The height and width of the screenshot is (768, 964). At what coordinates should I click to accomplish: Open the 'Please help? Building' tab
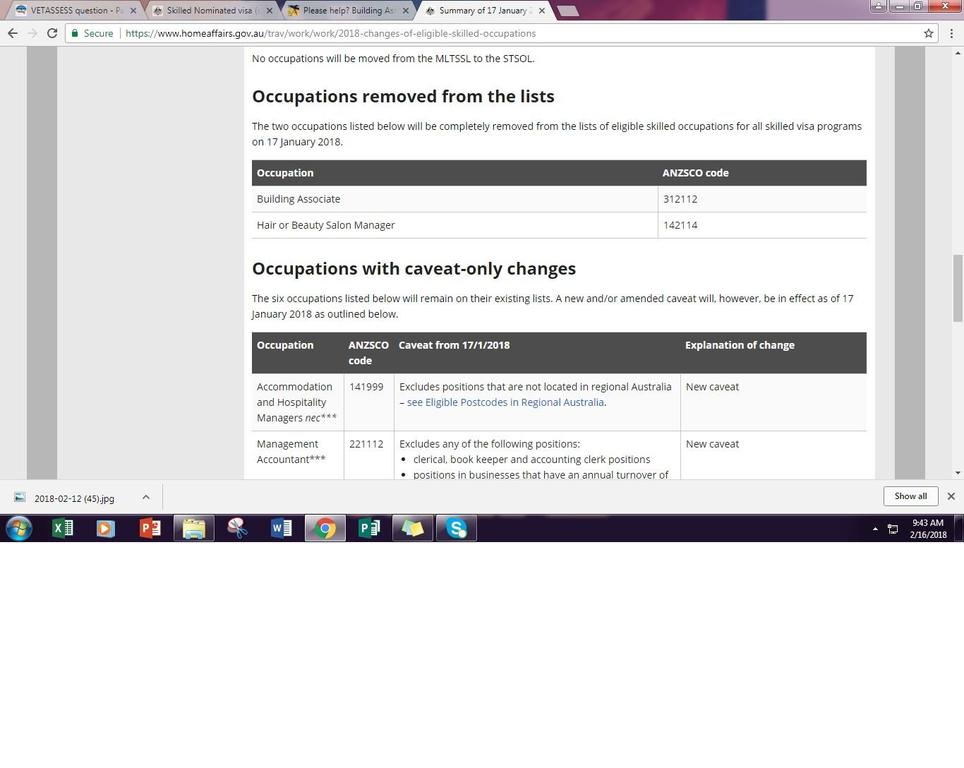(x=345, y=10)
